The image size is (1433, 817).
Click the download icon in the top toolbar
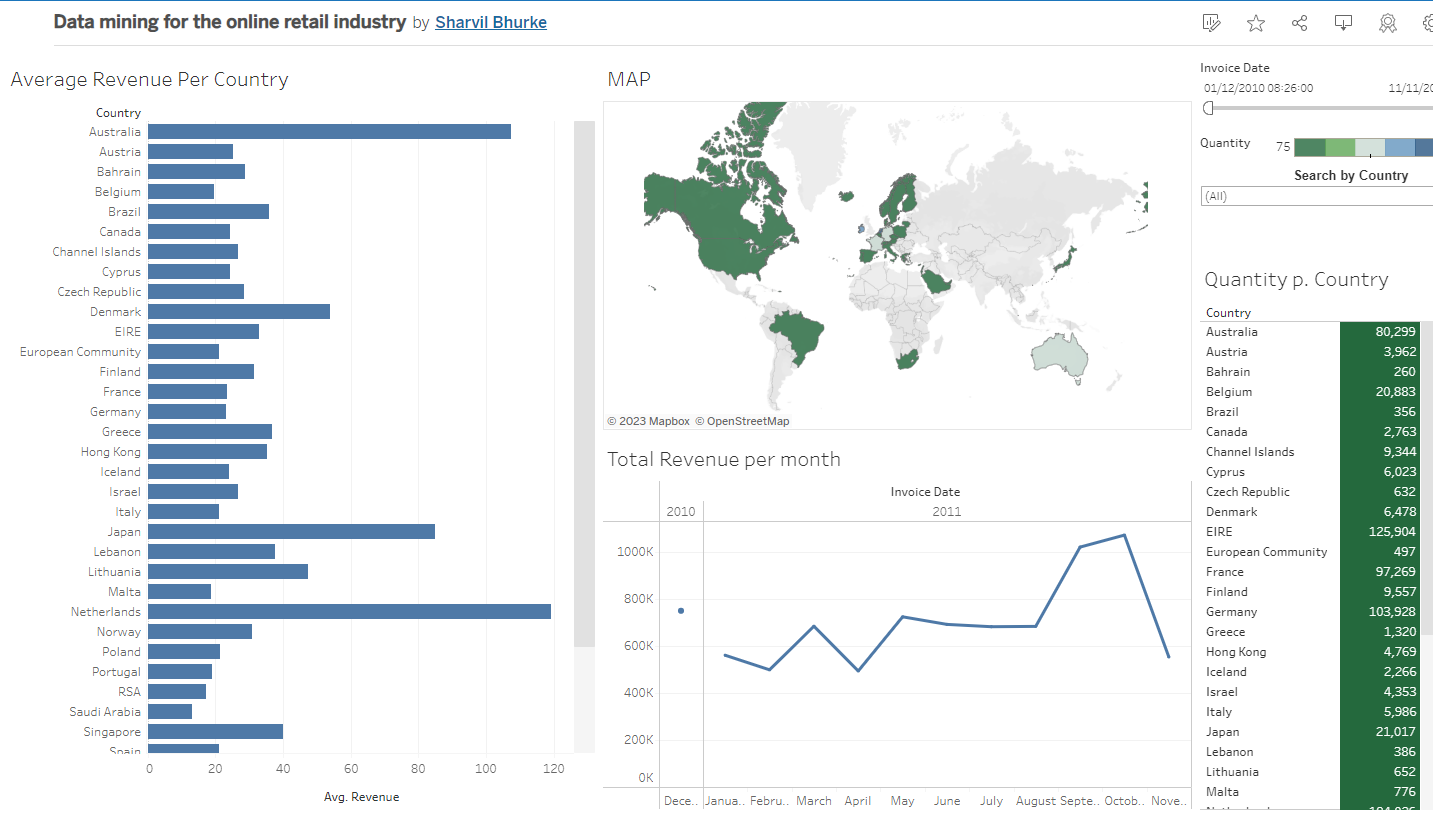[1344, 23]
